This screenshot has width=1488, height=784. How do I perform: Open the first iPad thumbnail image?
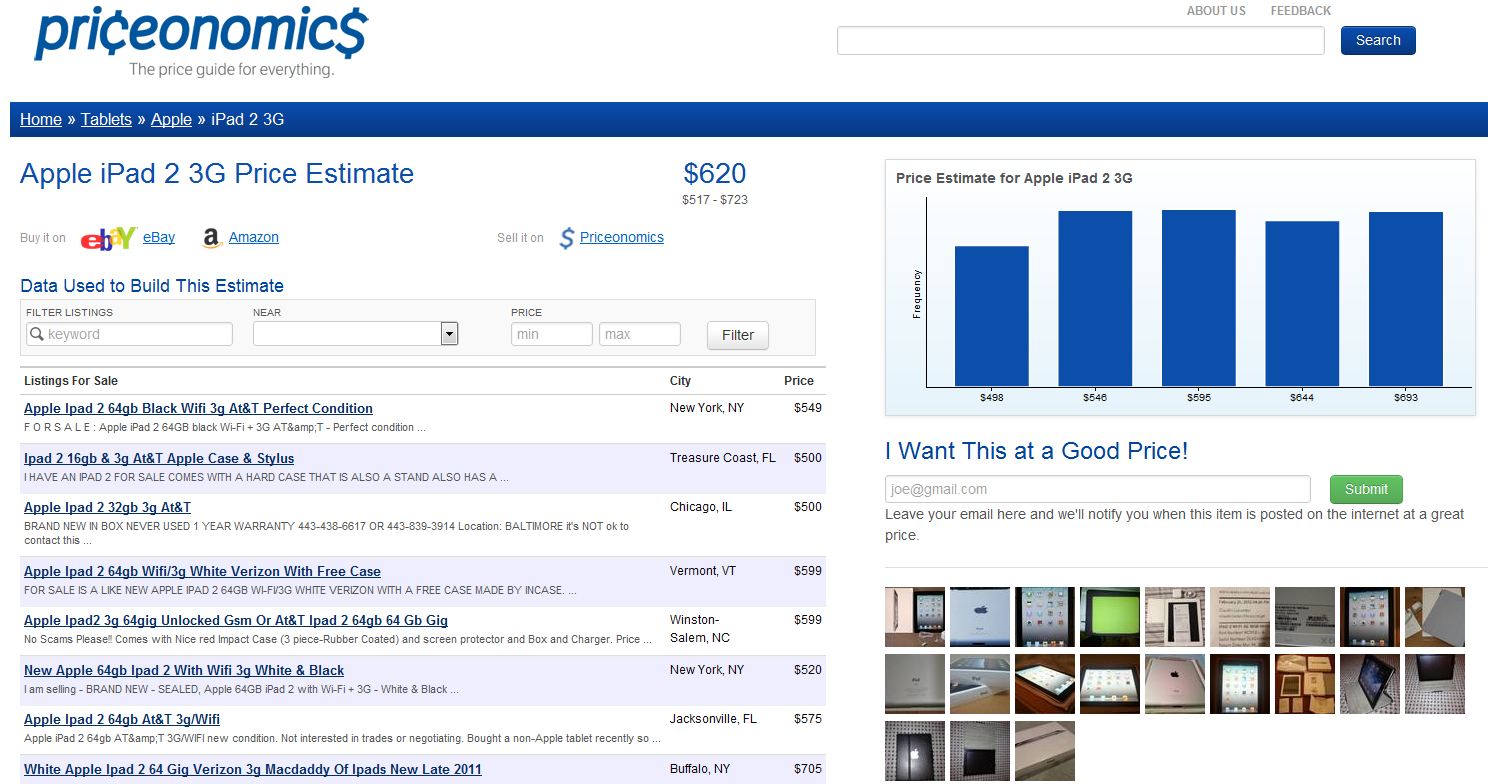pos(914,617)
